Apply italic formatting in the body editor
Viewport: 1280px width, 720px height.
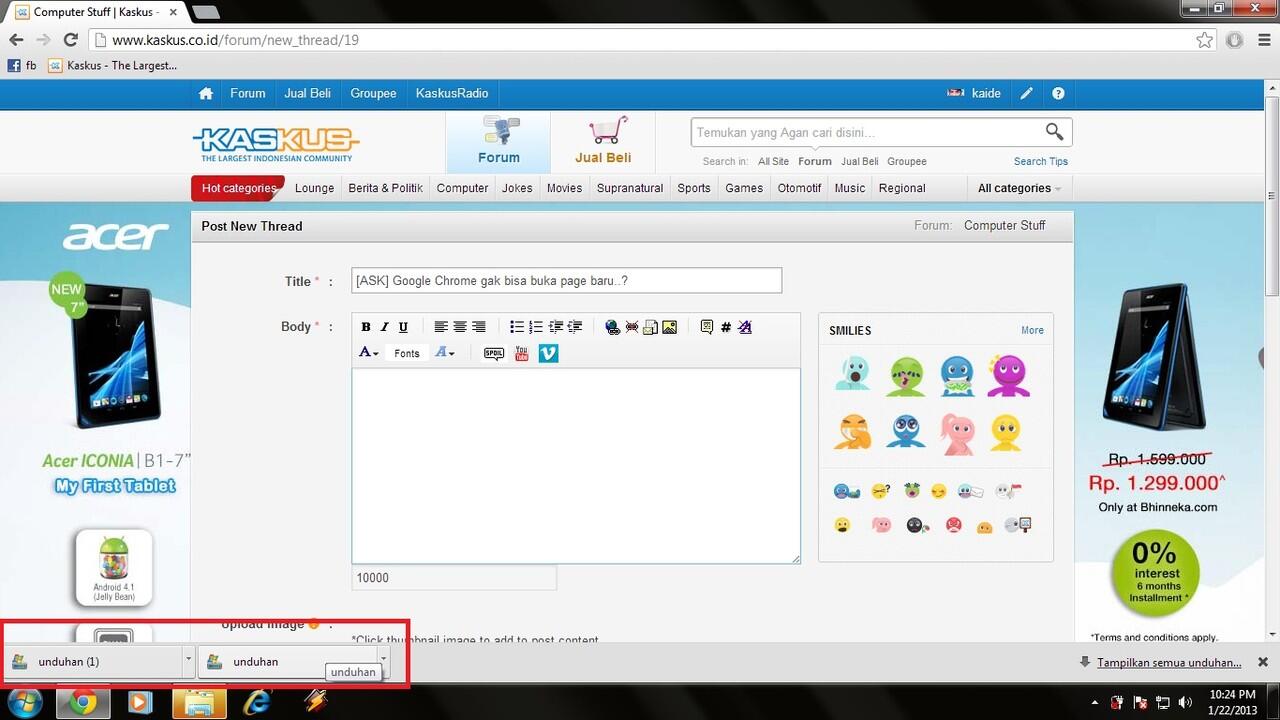coord(384,327)
